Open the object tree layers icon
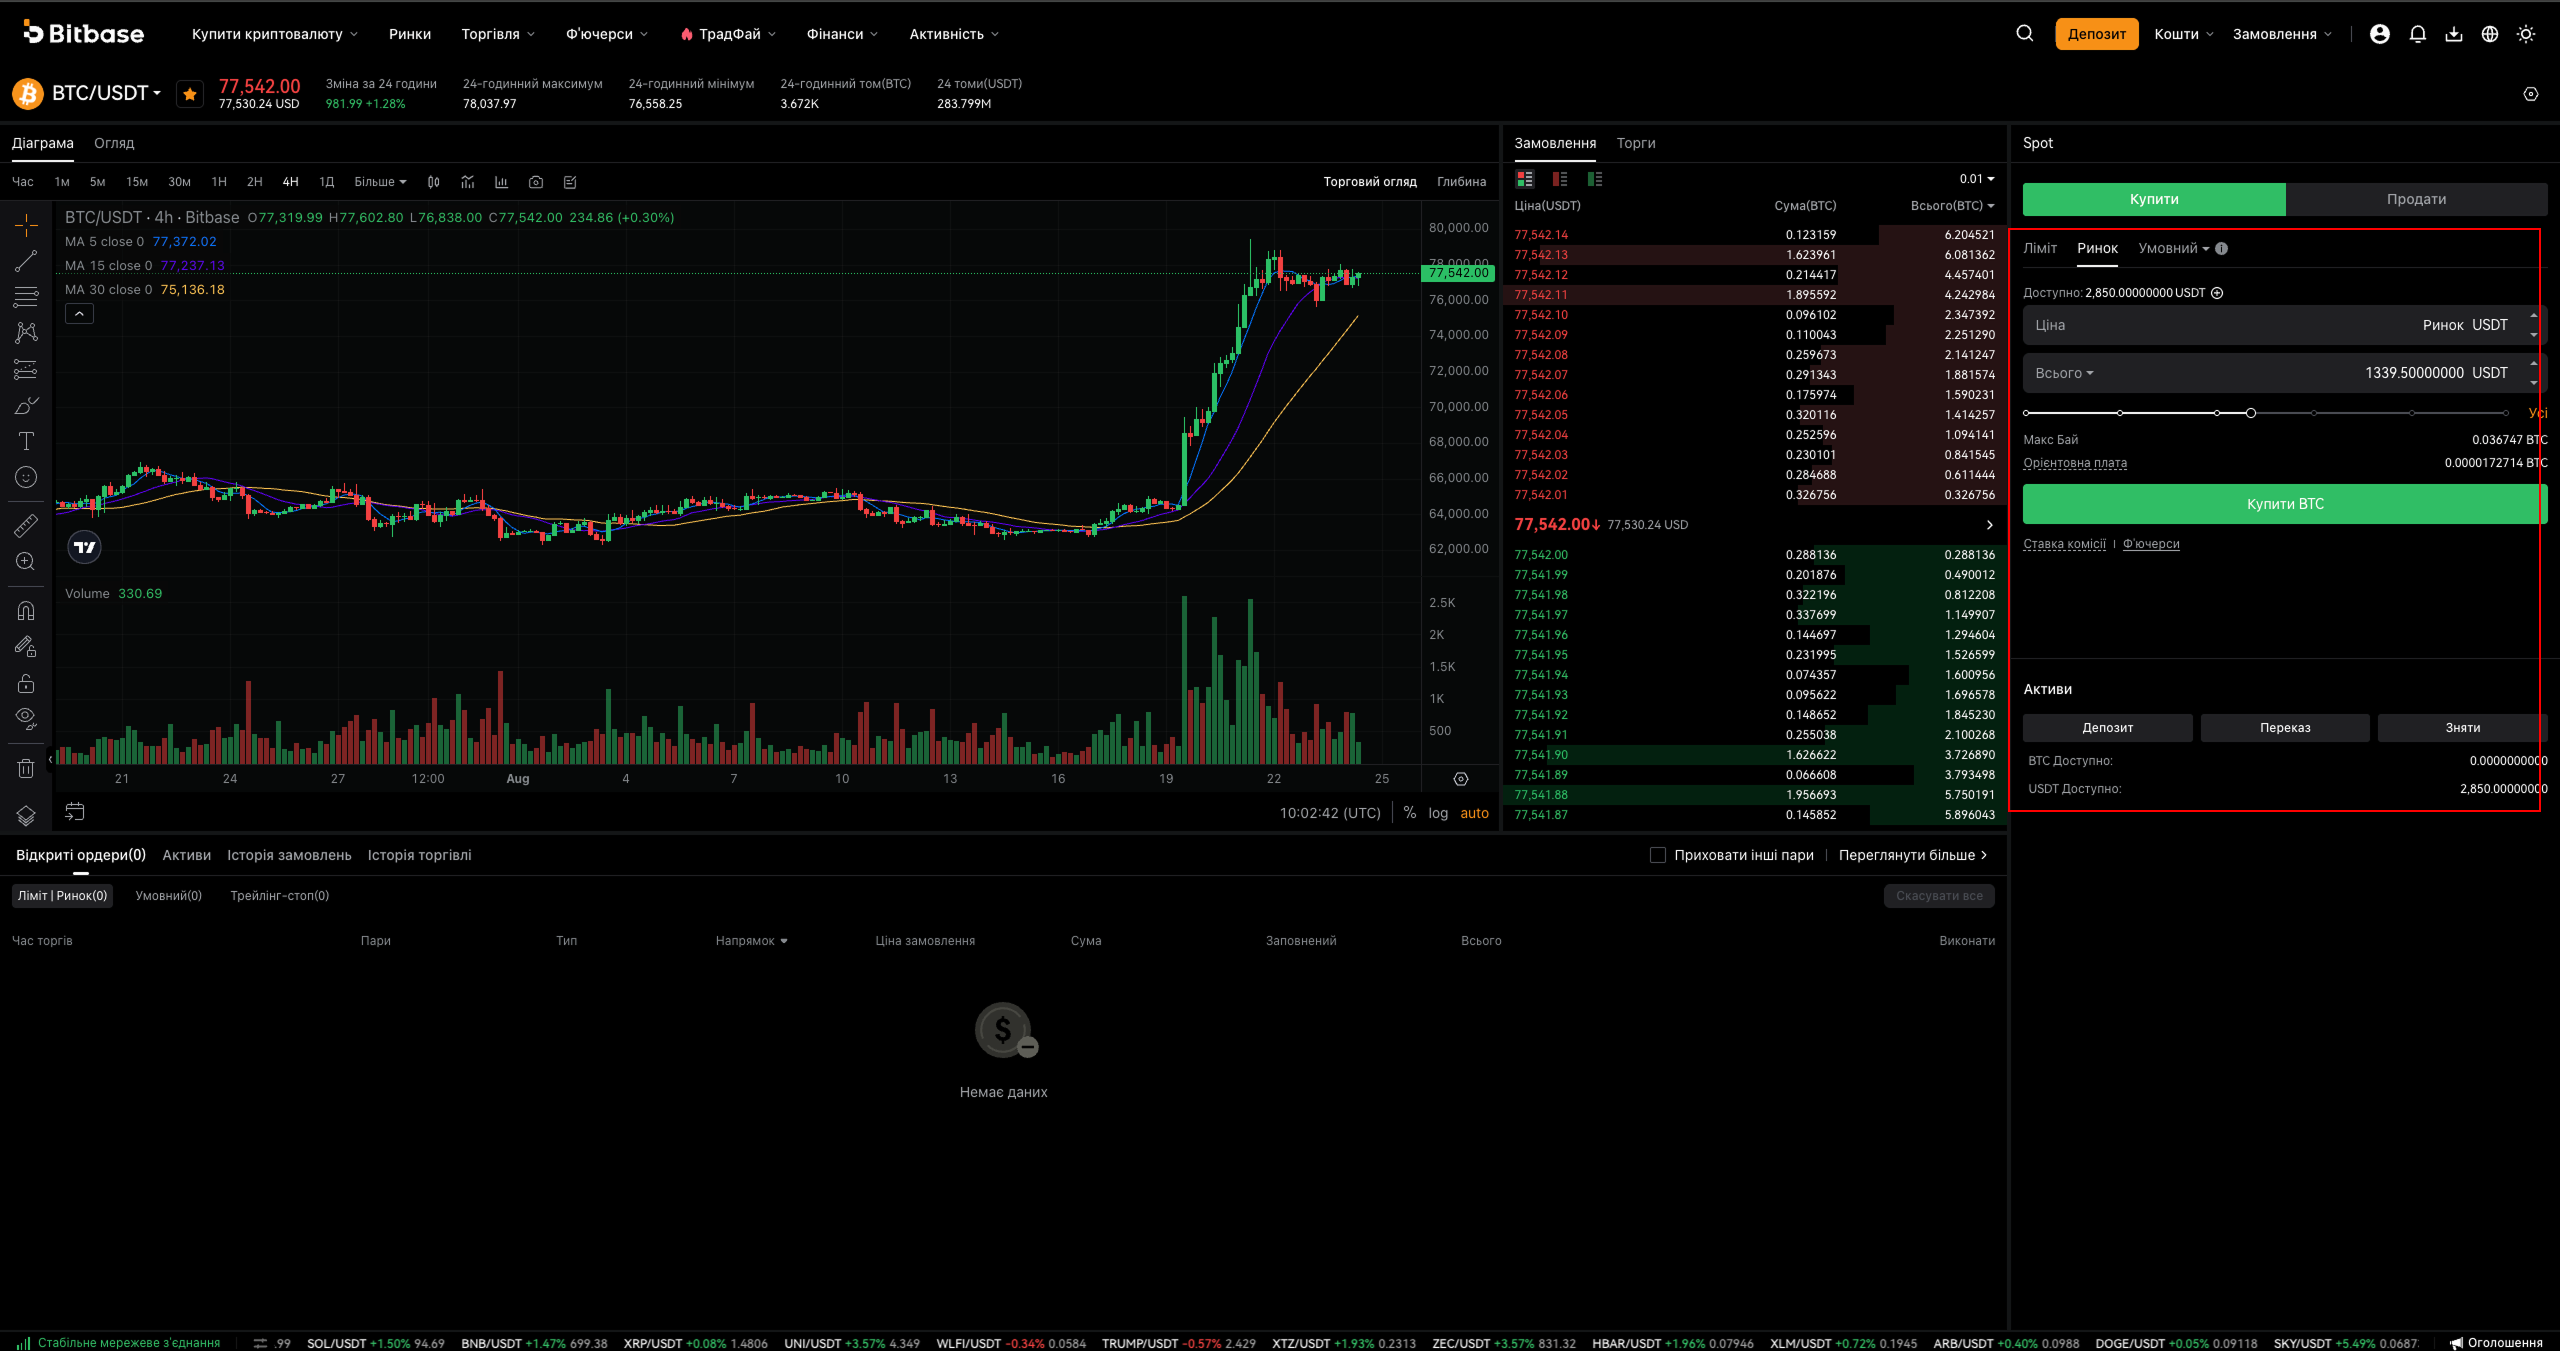 (x=26, y=815)
